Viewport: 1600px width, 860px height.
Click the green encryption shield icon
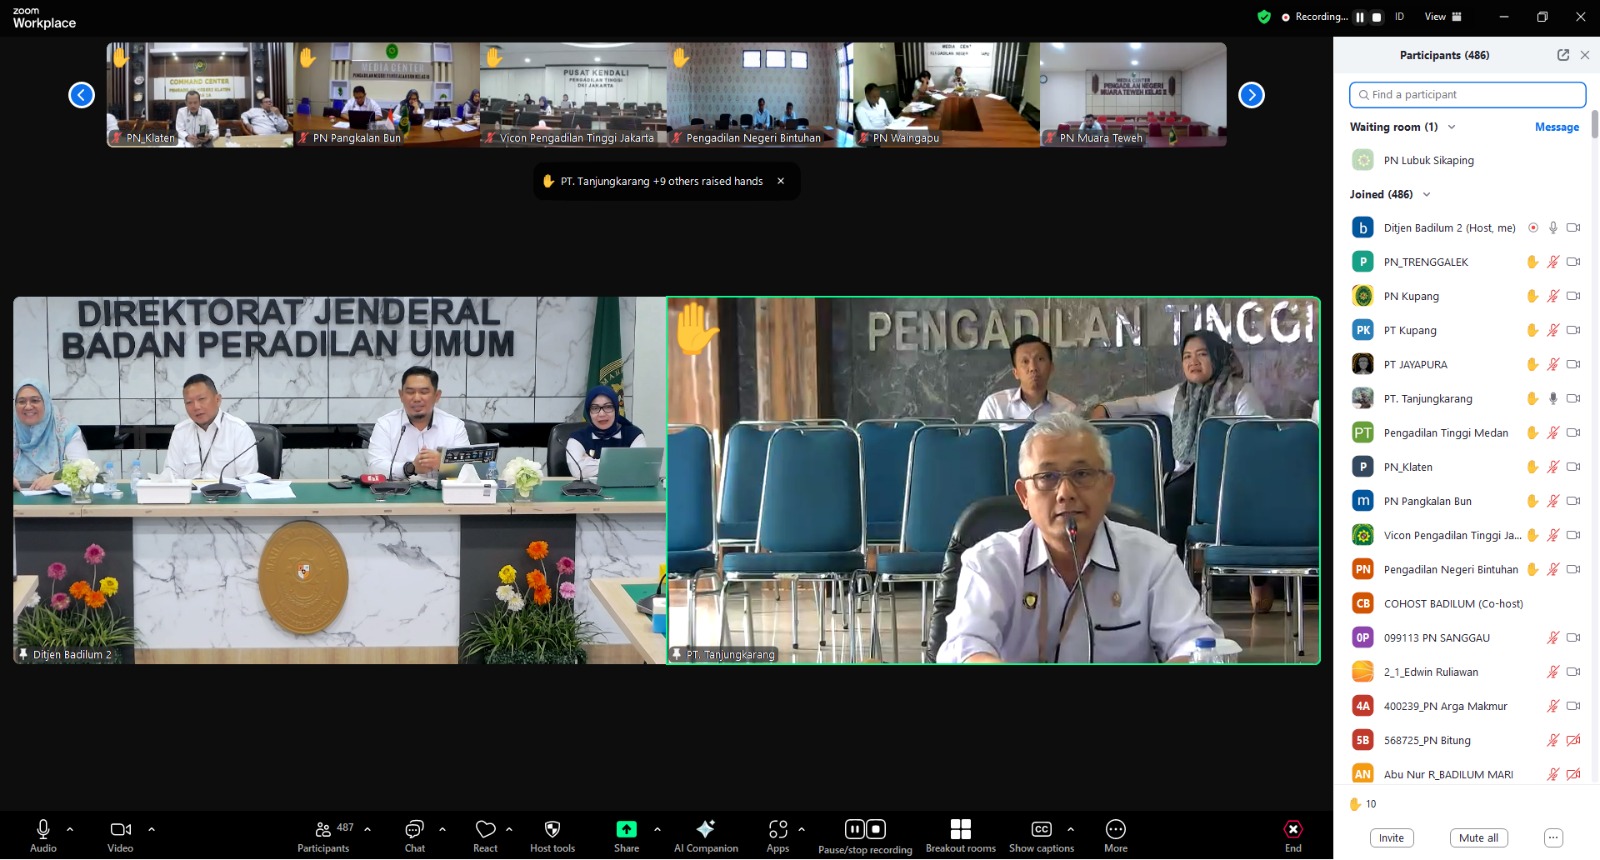(x=1264, y=17)
